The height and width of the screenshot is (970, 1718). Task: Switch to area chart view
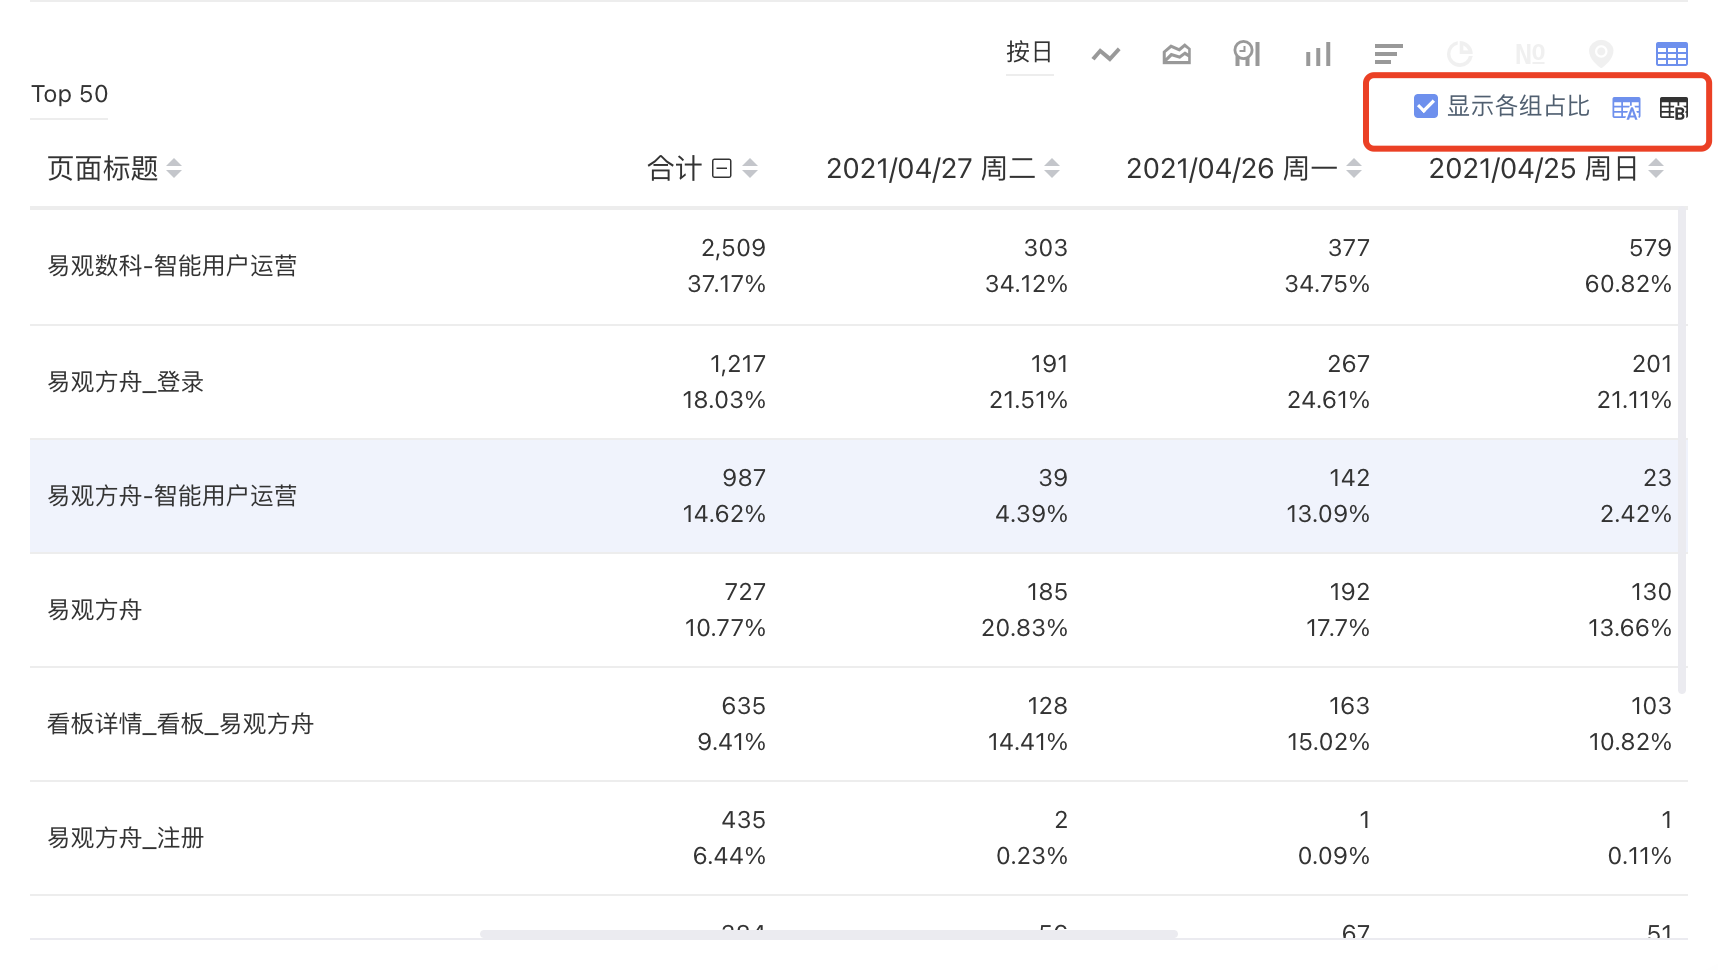click(x=1176, y=54)
